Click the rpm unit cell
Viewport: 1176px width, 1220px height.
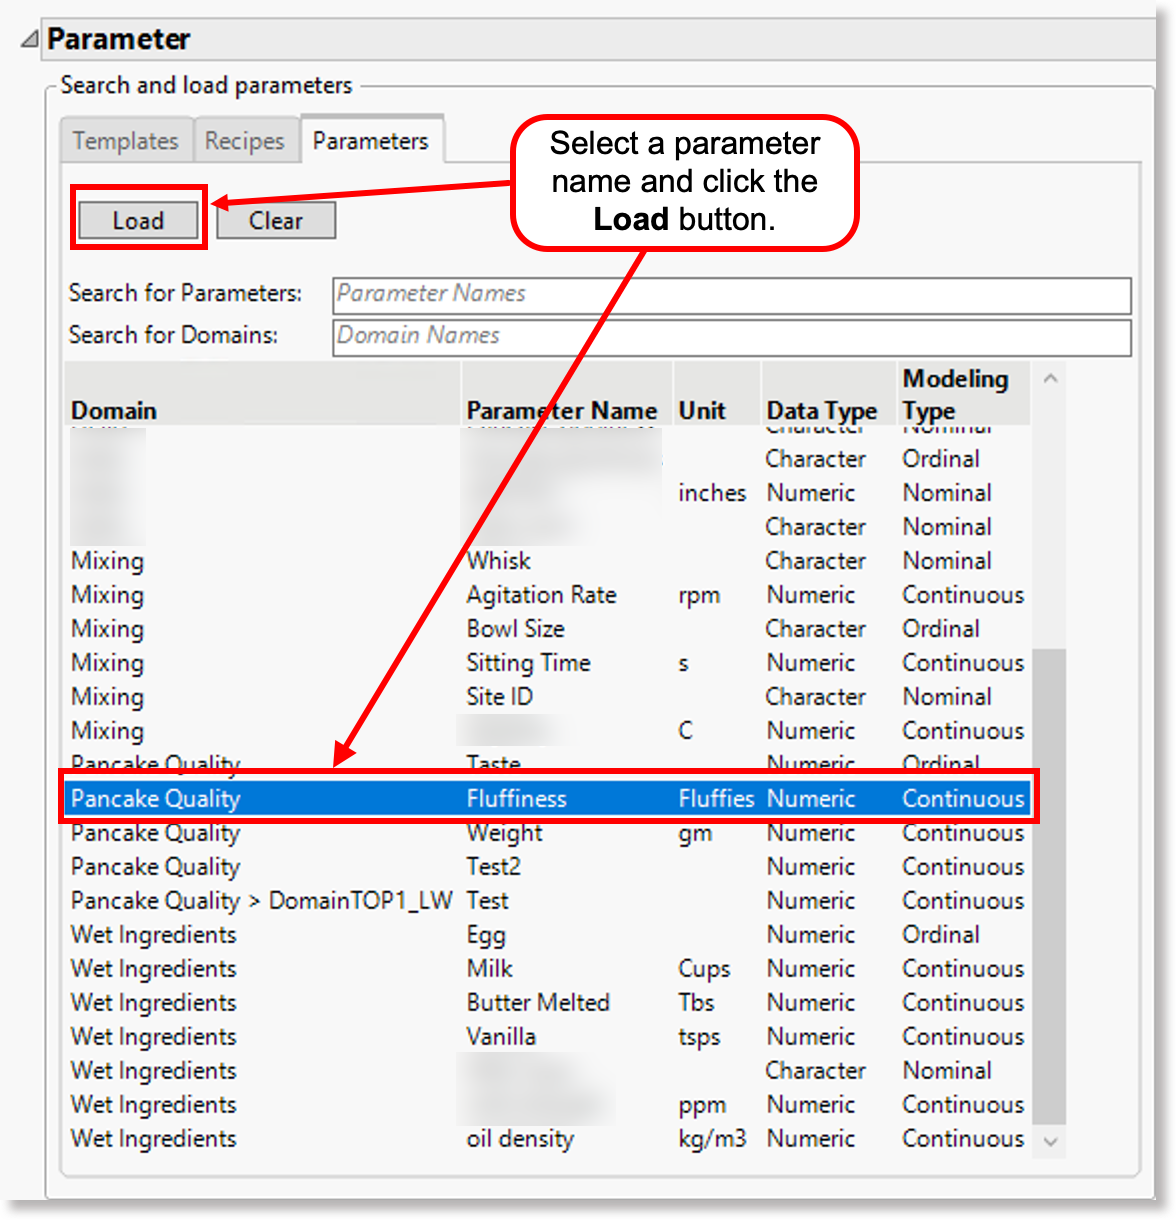click(x=699, y=596)
